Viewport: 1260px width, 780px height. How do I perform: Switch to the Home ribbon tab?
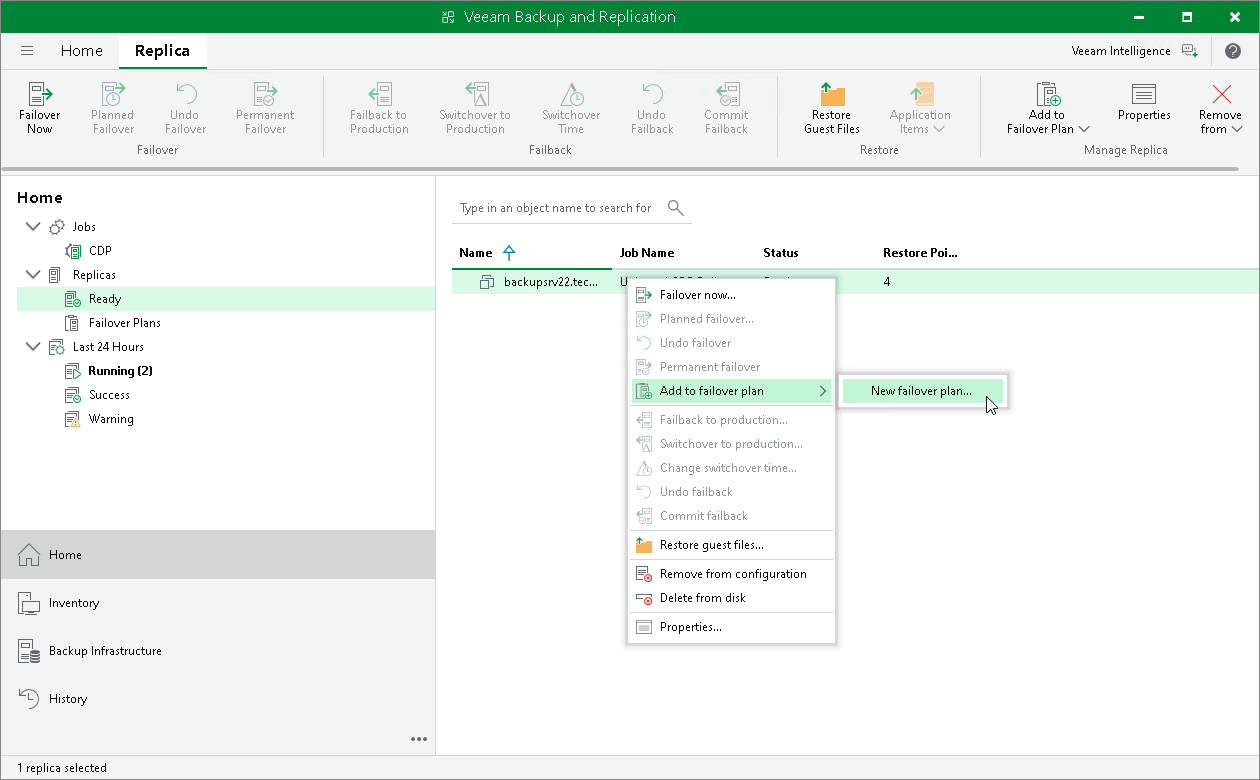pos(81,51)
